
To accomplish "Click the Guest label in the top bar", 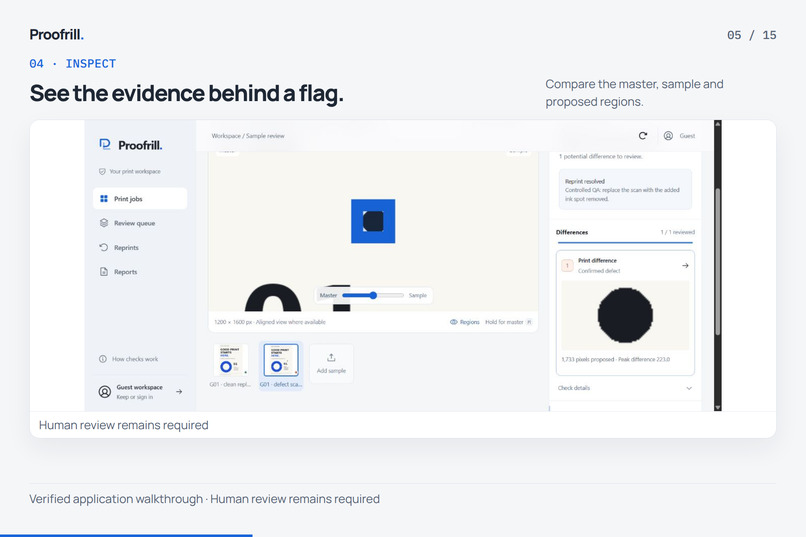I will click(x=687, y=136).
